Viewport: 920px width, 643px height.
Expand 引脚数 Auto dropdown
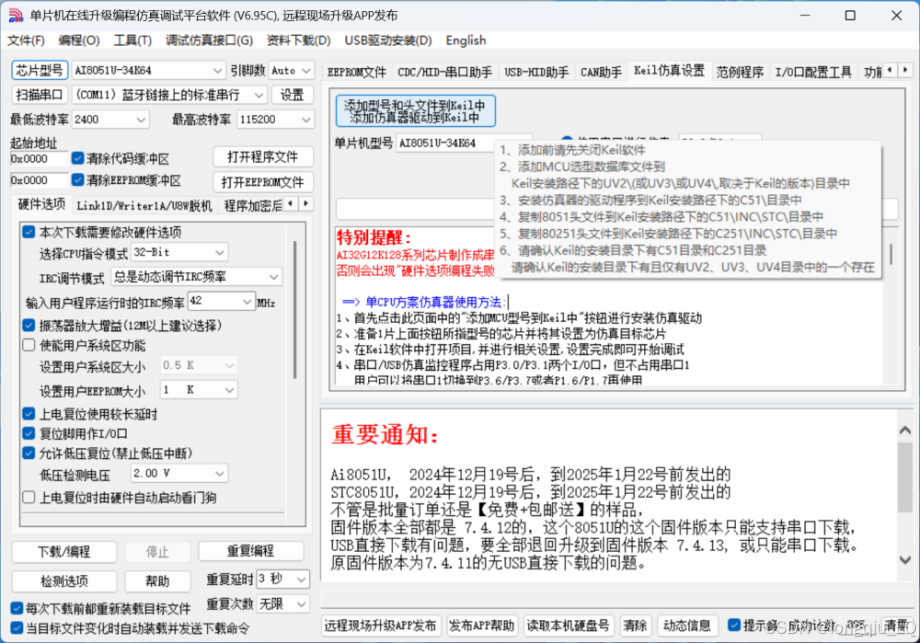pos(306,70)
